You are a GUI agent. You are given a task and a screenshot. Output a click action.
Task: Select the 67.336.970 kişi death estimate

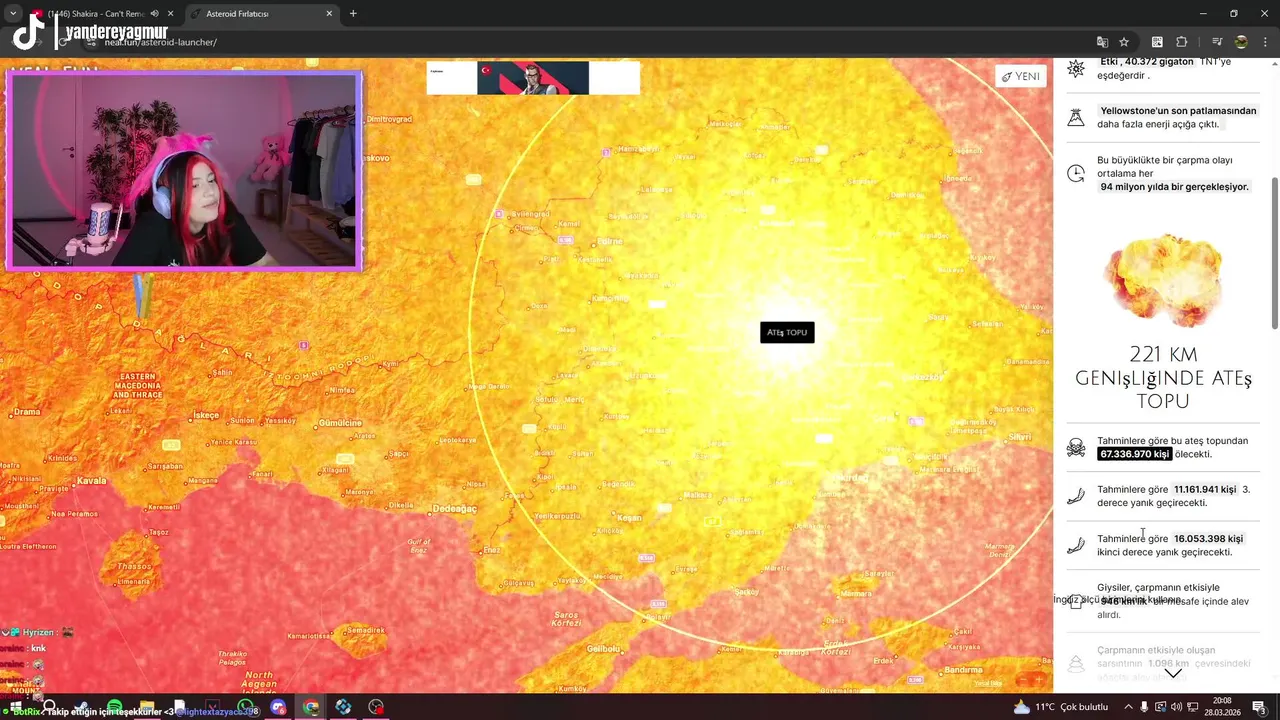coord(1134,454)
